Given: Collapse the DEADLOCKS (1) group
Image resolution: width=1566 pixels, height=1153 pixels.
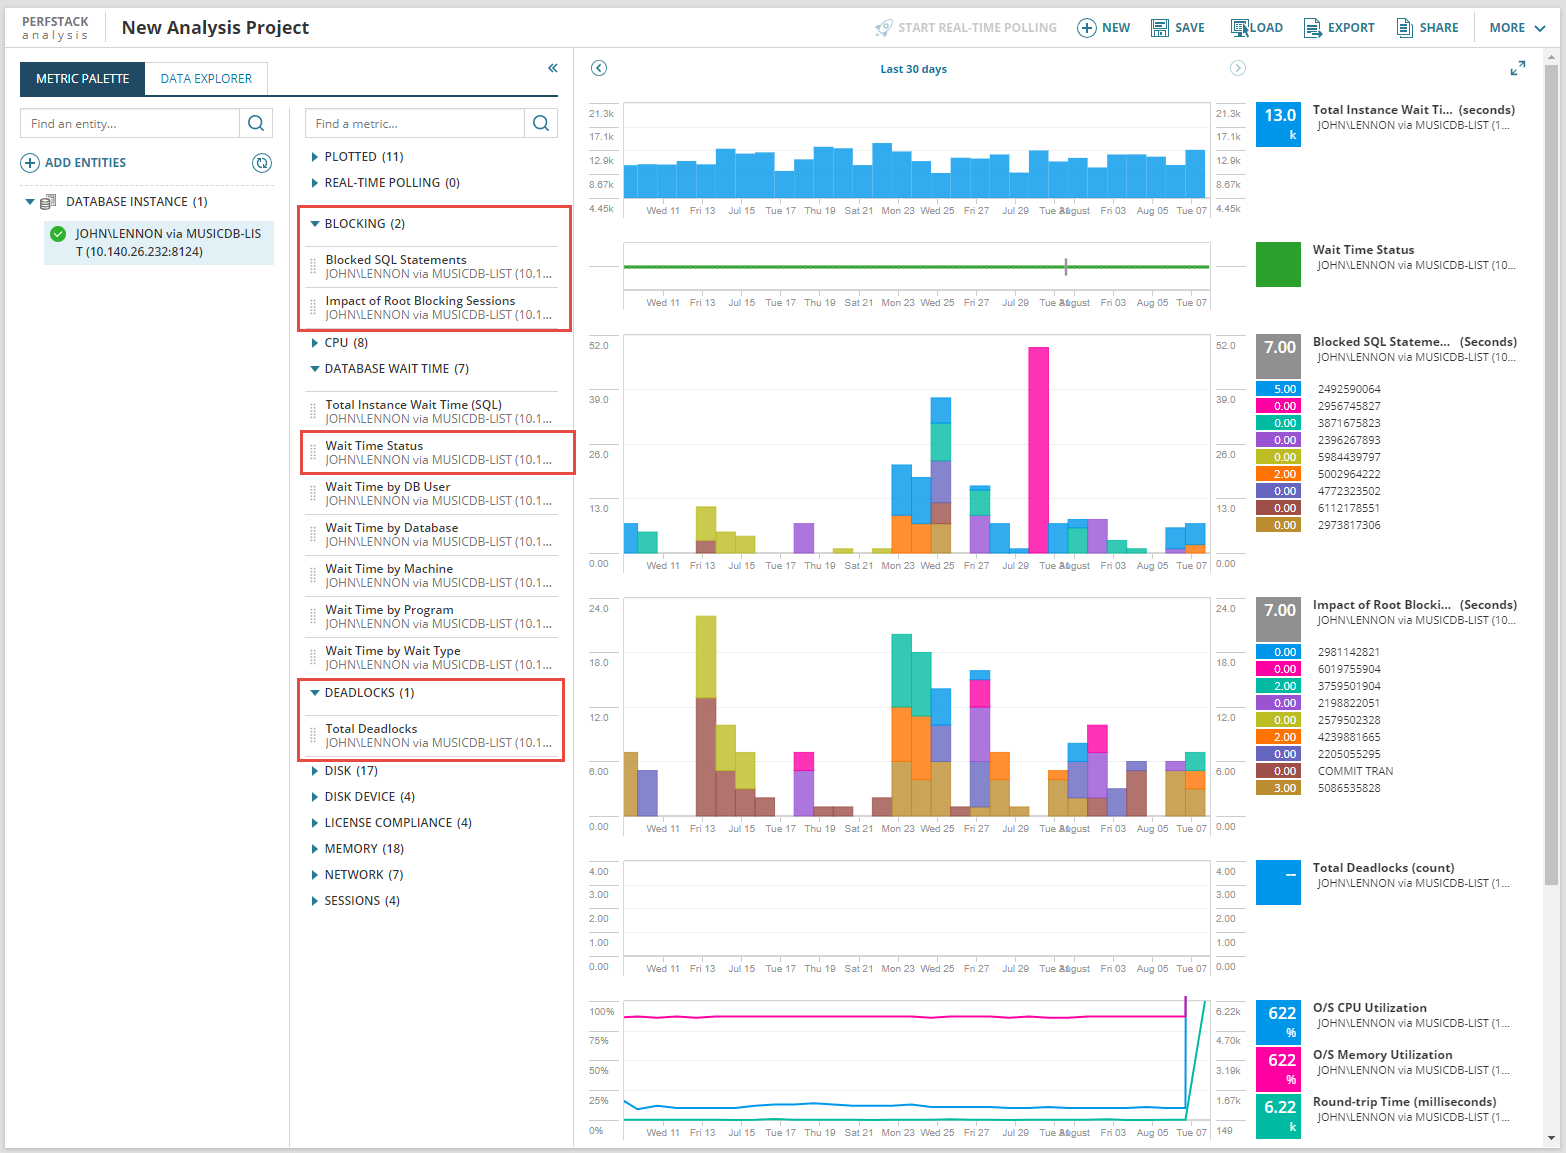Looking at the screenshot, I should tap(315, 693).
